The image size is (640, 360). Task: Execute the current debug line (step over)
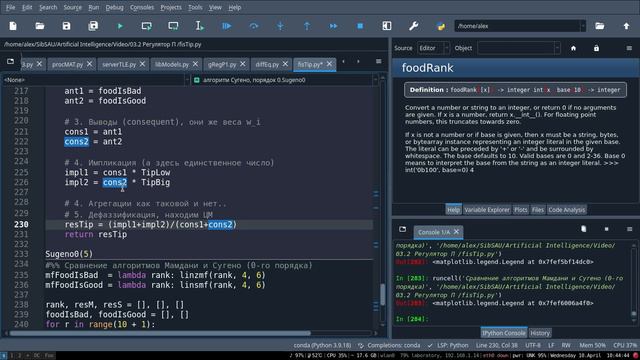coord(253,26)
